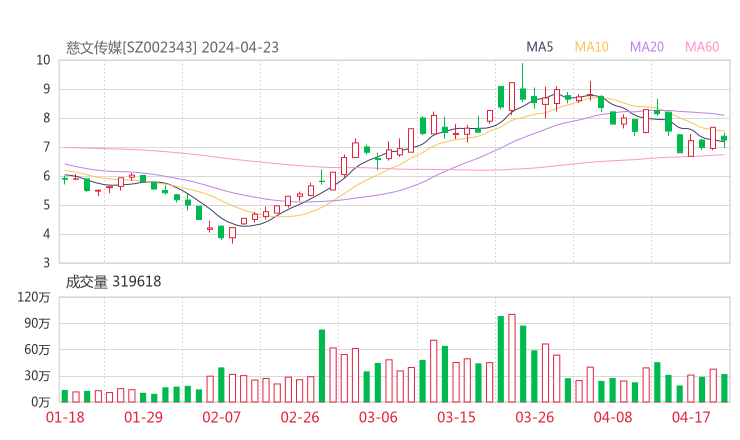Select the 03-06 date label
This screenshot has height=440, width=740.
378,417
